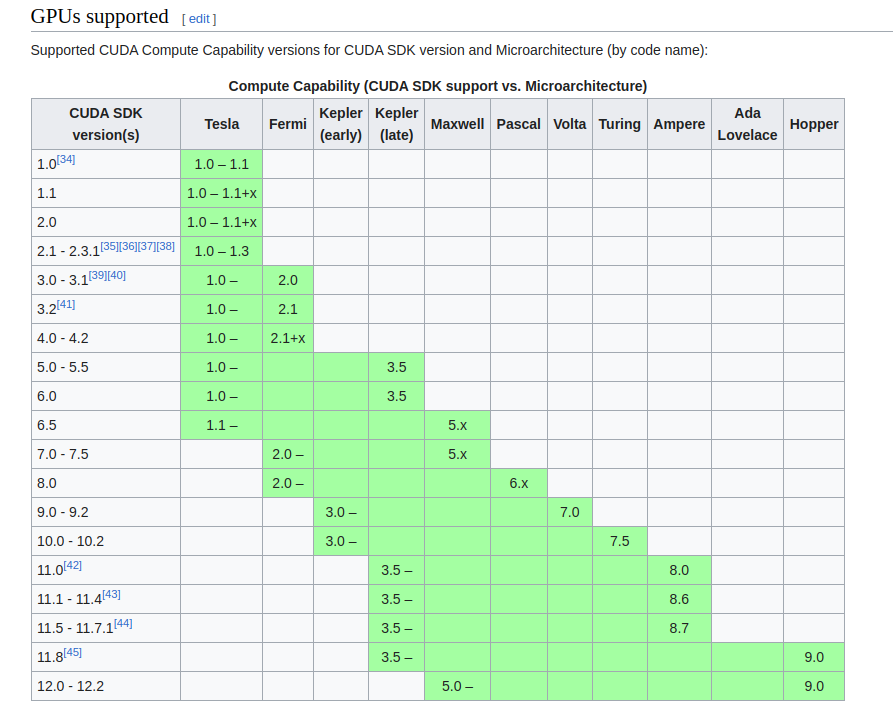Click the SDK version cell 5.0 - 5.5

point(106,367)
